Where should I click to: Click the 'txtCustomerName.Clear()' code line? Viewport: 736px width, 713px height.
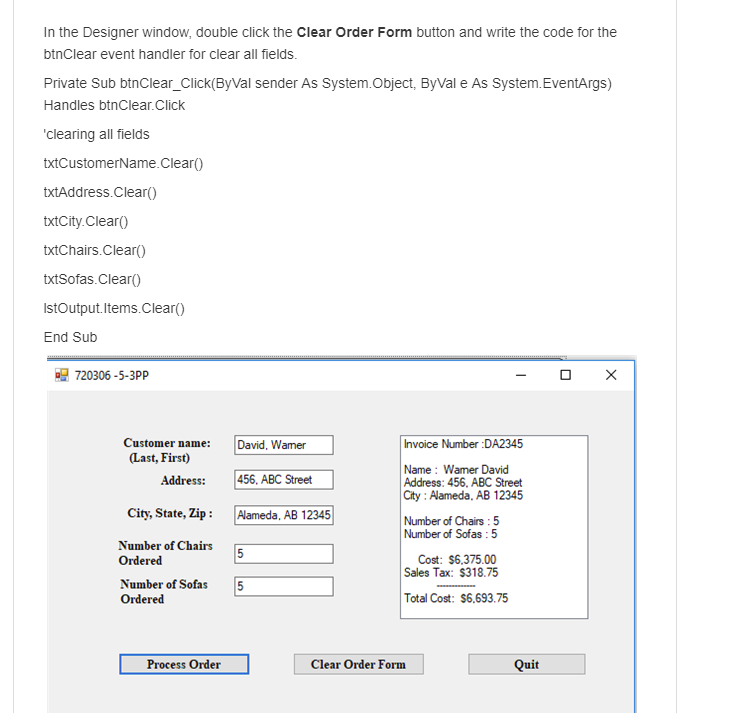[x=123, y=163]
